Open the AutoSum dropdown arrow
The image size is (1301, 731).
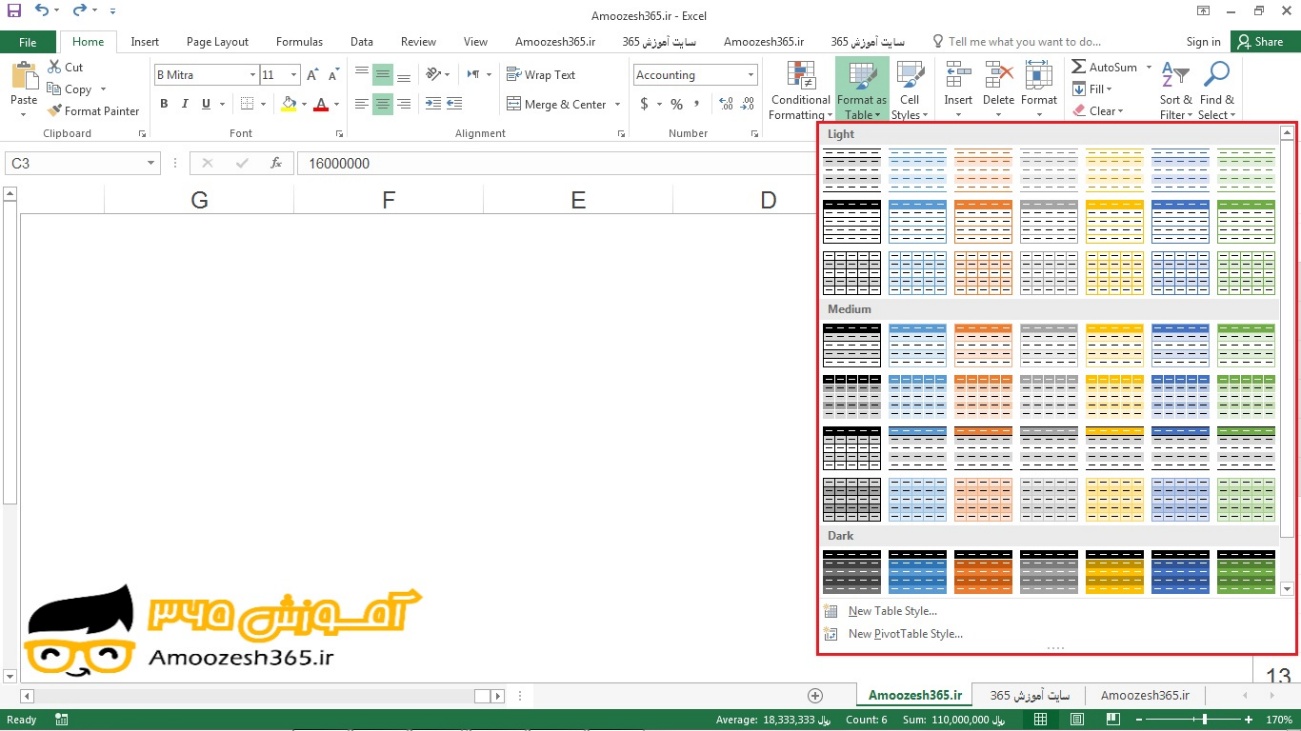[1148, 67]
